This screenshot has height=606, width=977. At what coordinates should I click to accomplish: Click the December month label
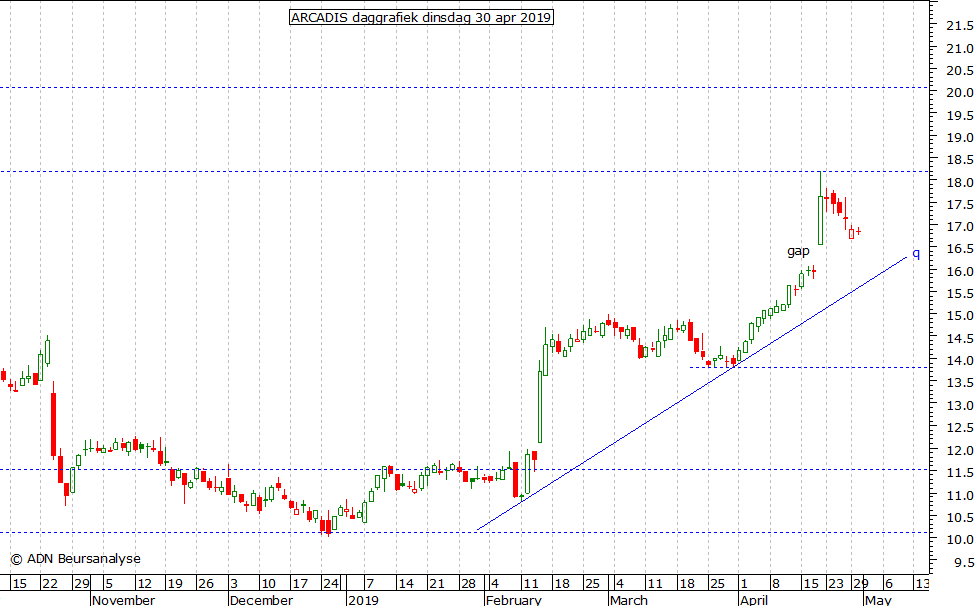click(x=261, y=600)
